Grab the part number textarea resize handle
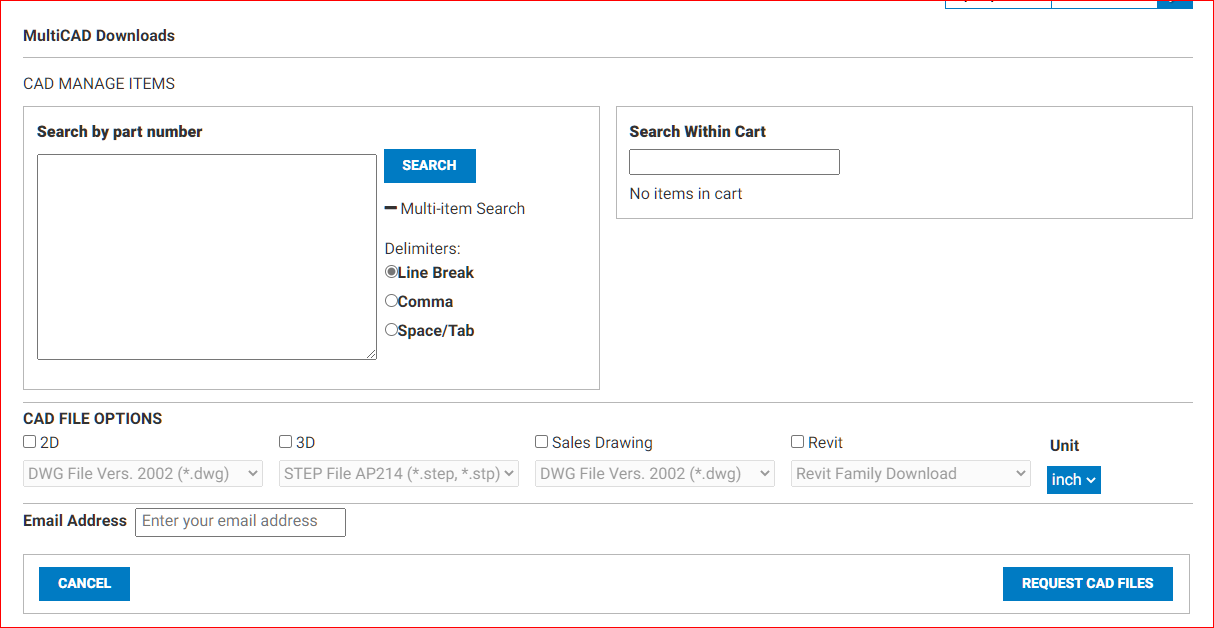The image size is (1214, 628). tap(371, 354)
